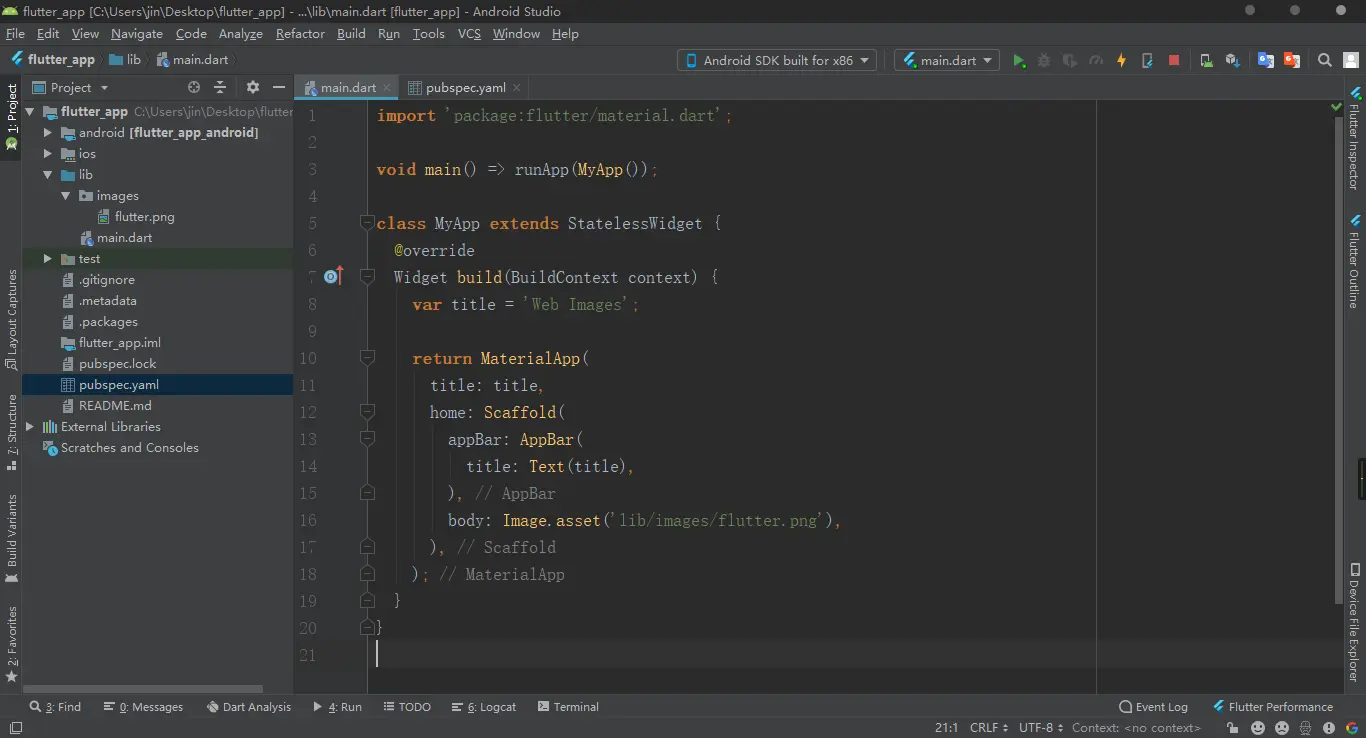Collapse the lib folder node
The height and width of the screenshot is (738, 1366).
(x=48, y=175)
